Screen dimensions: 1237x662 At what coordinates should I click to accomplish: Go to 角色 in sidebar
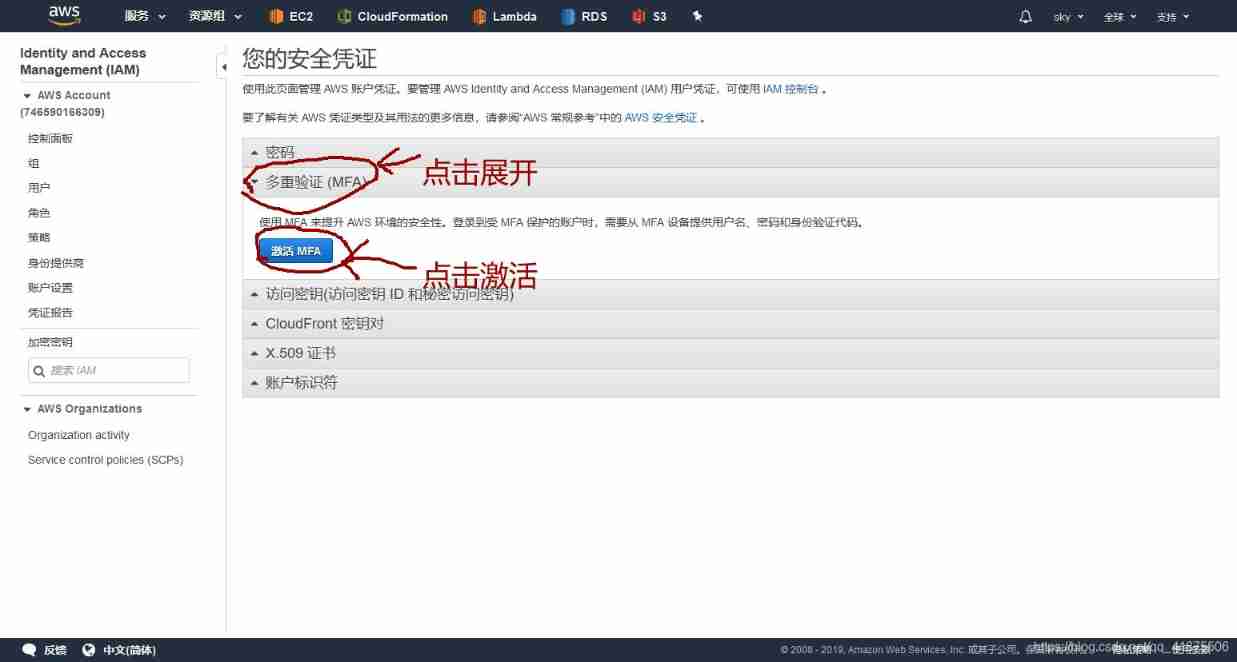tap(39, 213)
